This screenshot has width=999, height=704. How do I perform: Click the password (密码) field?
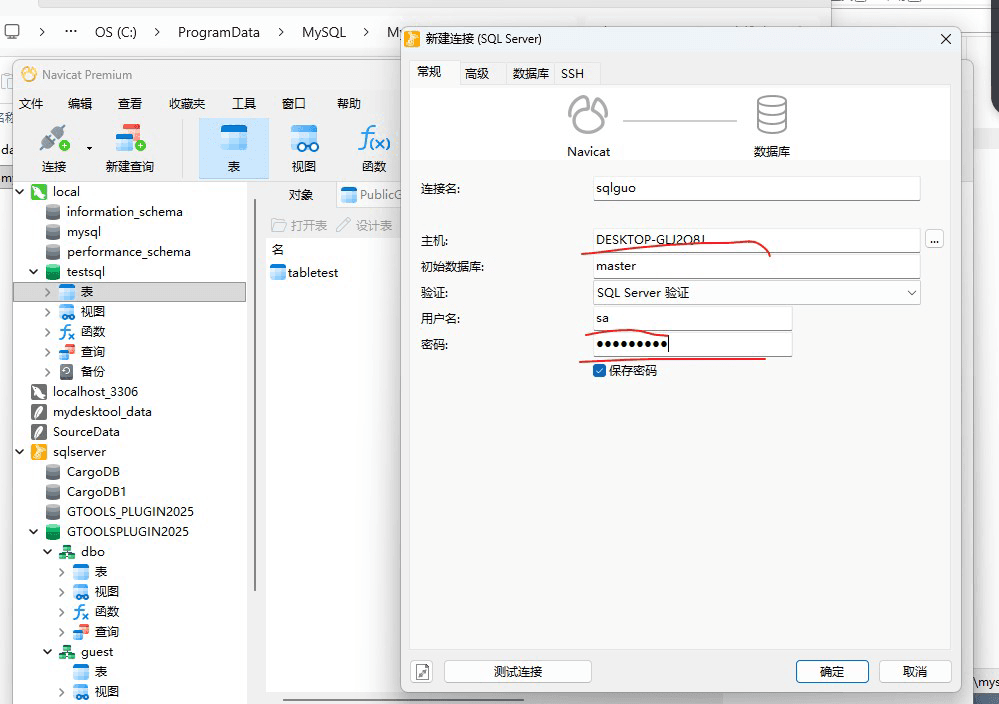point(693,344)
